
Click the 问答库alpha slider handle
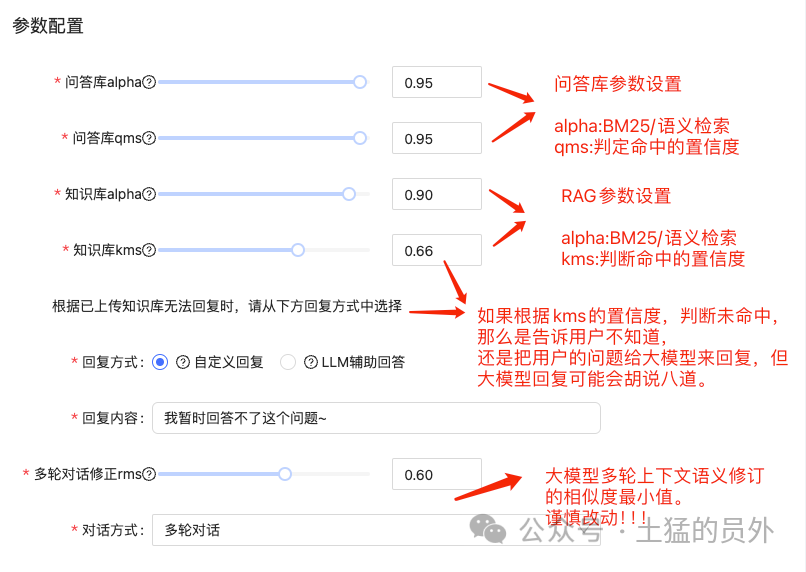coord(360,82)
